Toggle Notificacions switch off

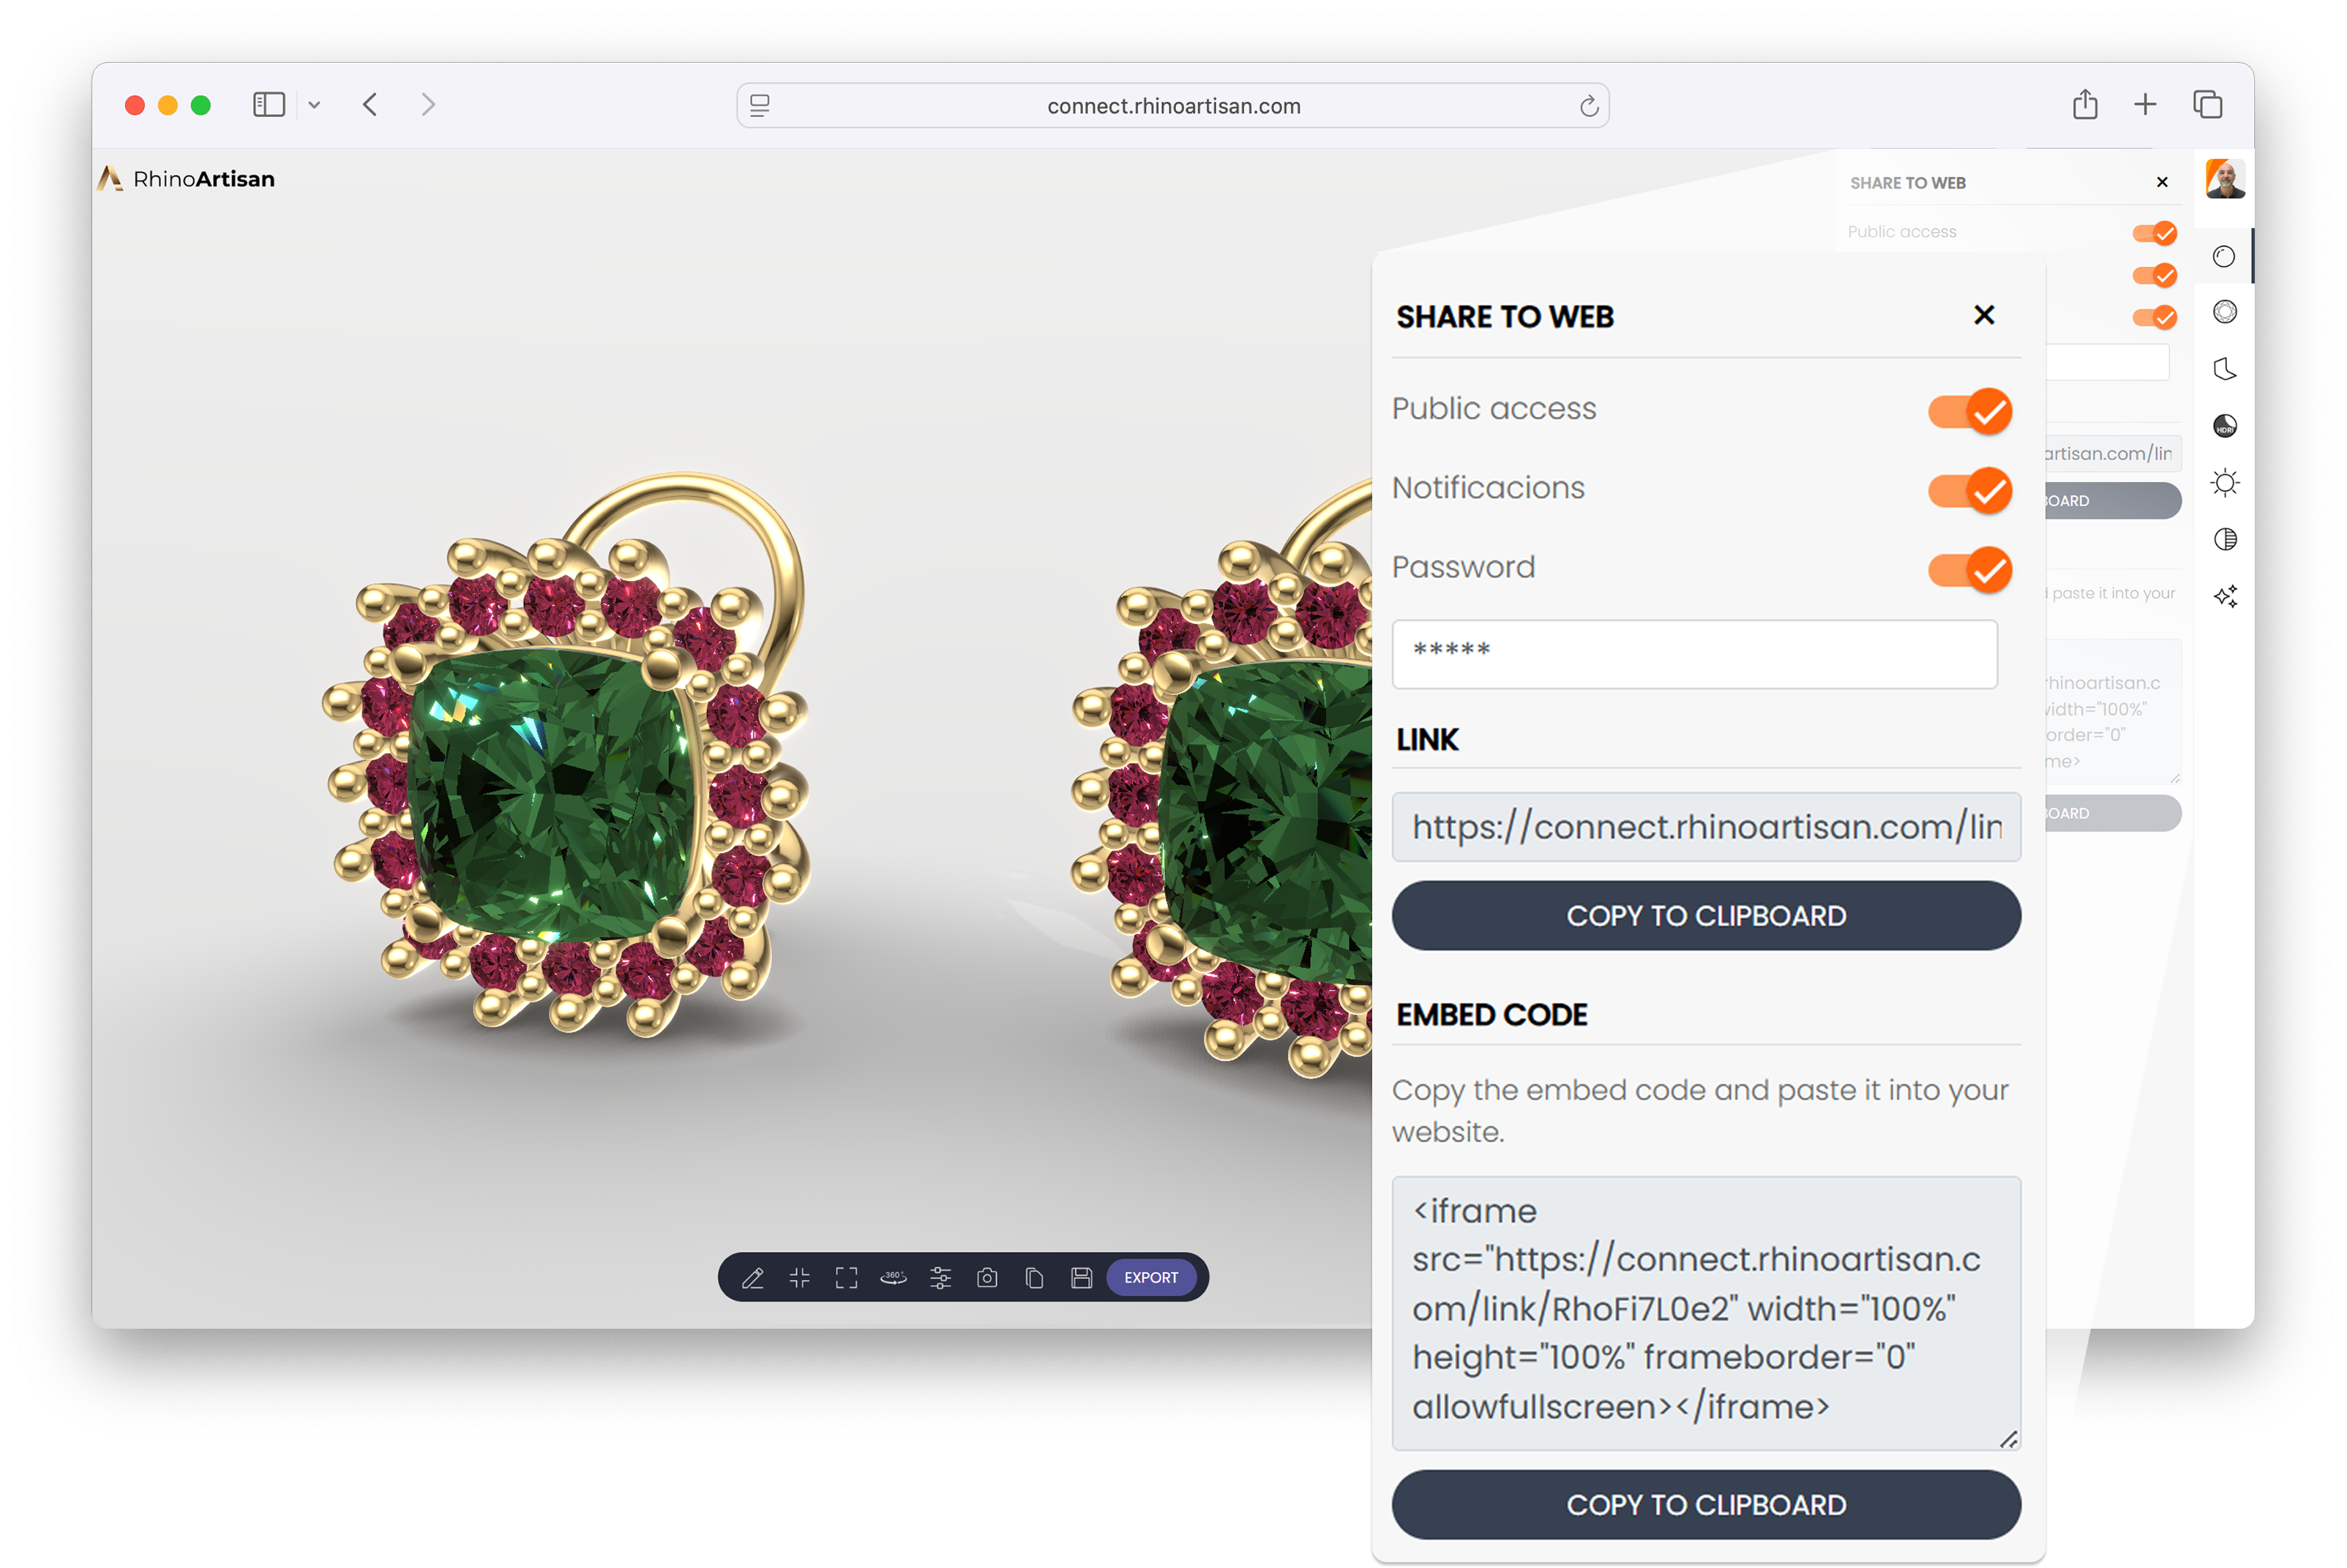point(1970,490)
